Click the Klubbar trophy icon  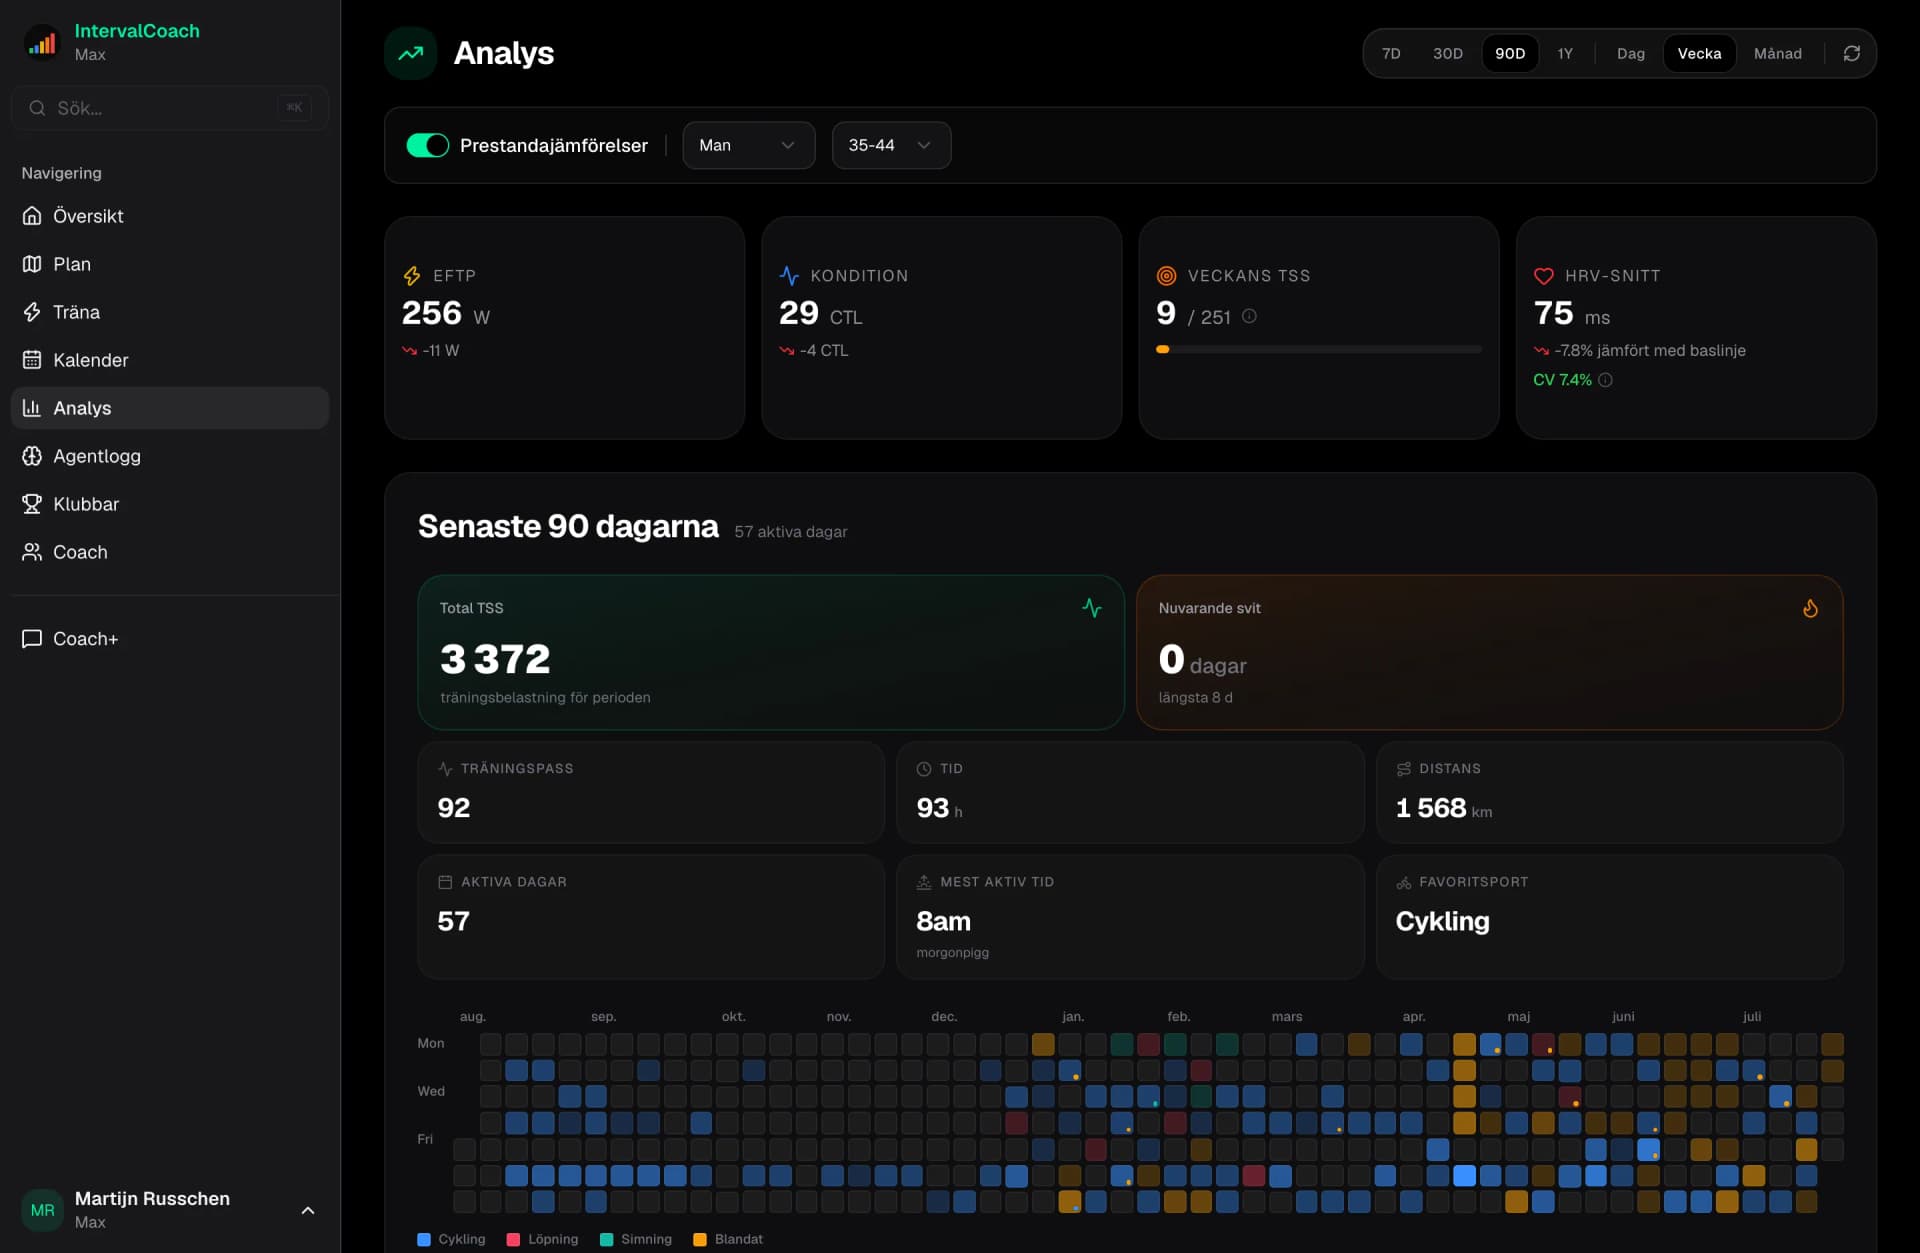pos(32,504)
